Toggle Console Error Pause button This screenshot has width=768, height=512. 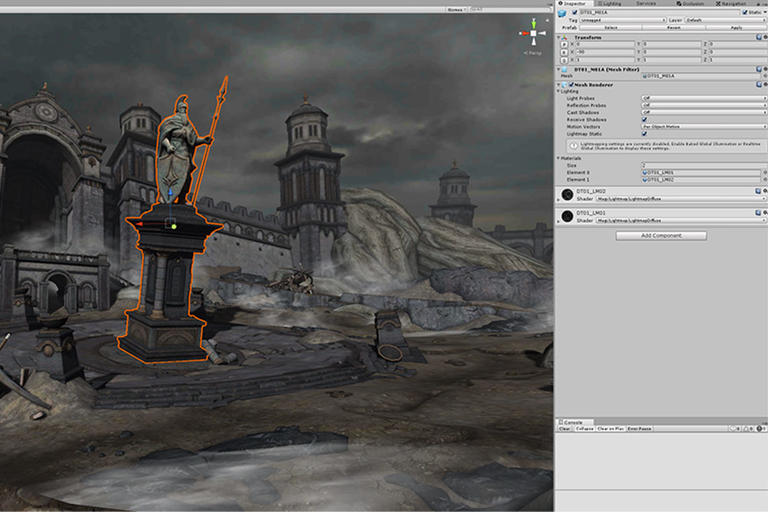pyautogui.click(x=640, y=429)
